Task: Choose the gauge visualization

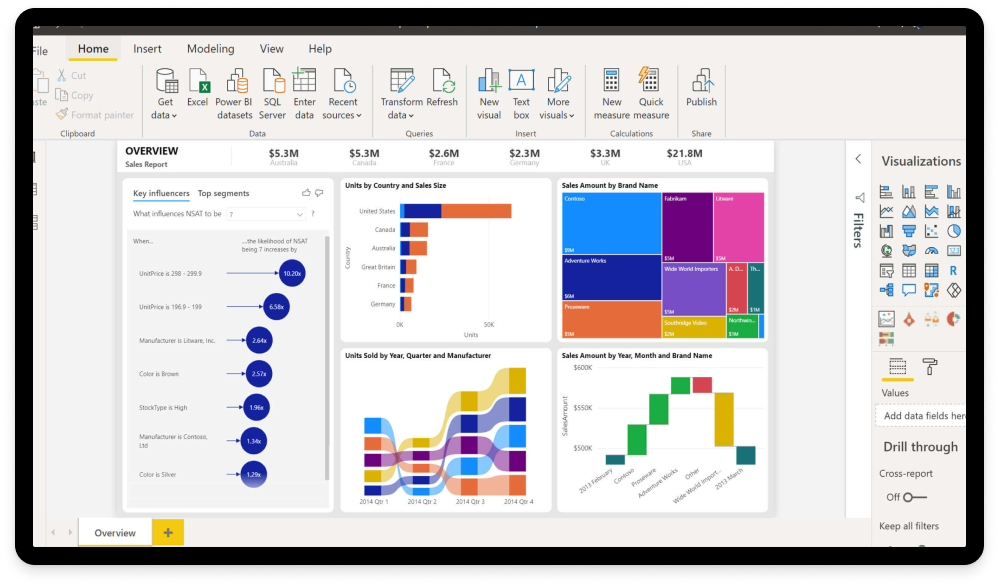Action: (x=931, y=251)
